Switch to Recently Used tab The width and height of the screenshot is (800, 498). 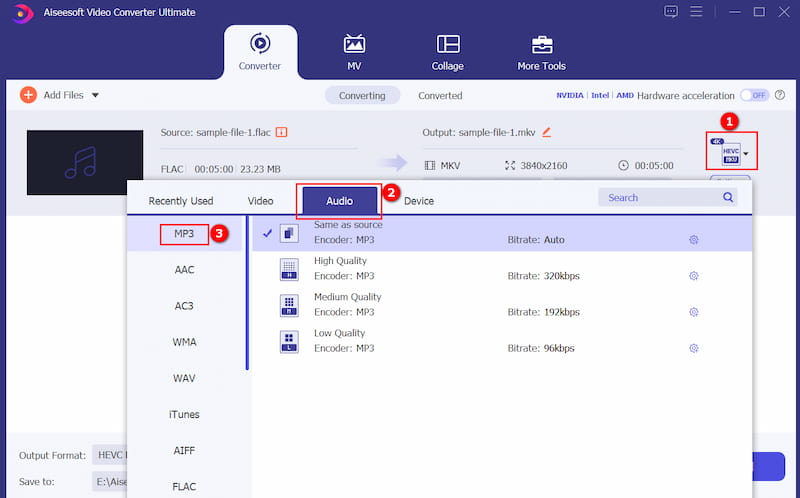(x=181, y=201)
